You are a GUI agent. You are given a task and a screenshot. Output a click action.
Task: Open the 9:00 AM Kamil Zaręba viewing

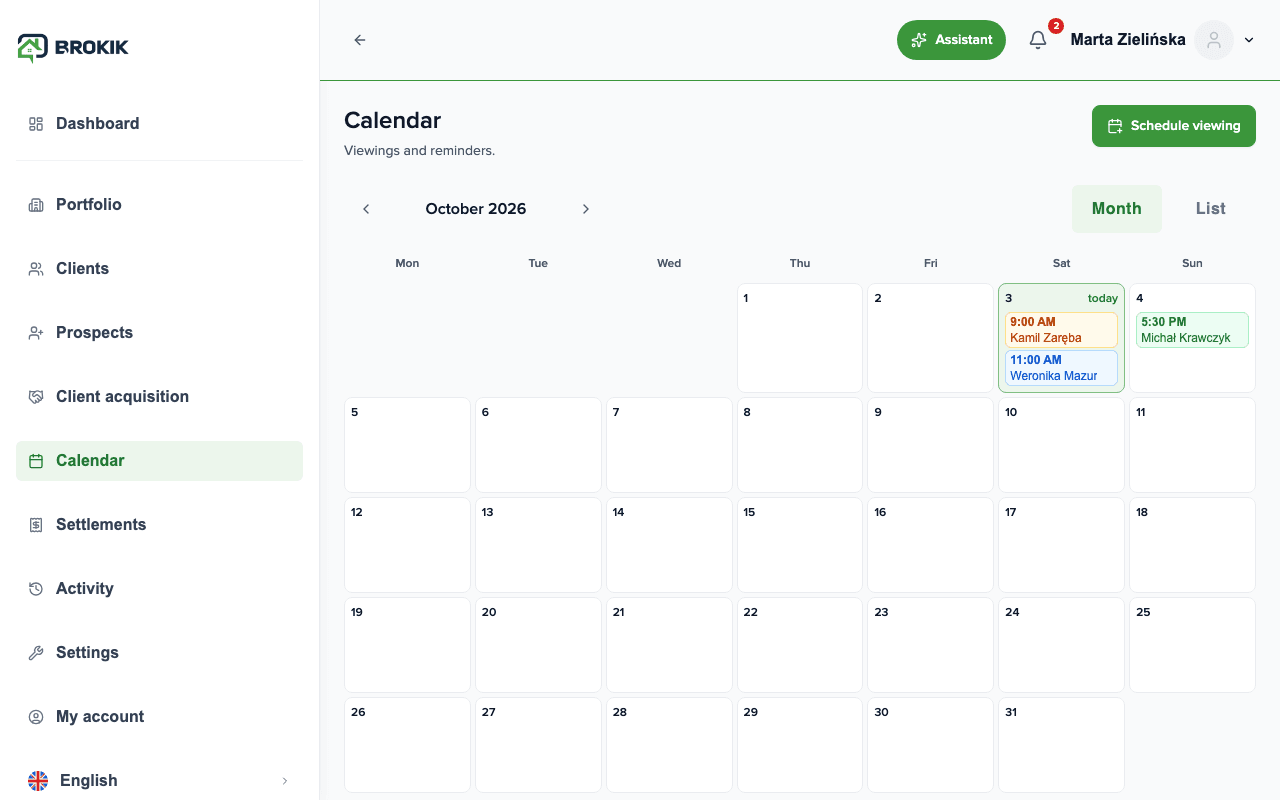(x=1061, y=330)
